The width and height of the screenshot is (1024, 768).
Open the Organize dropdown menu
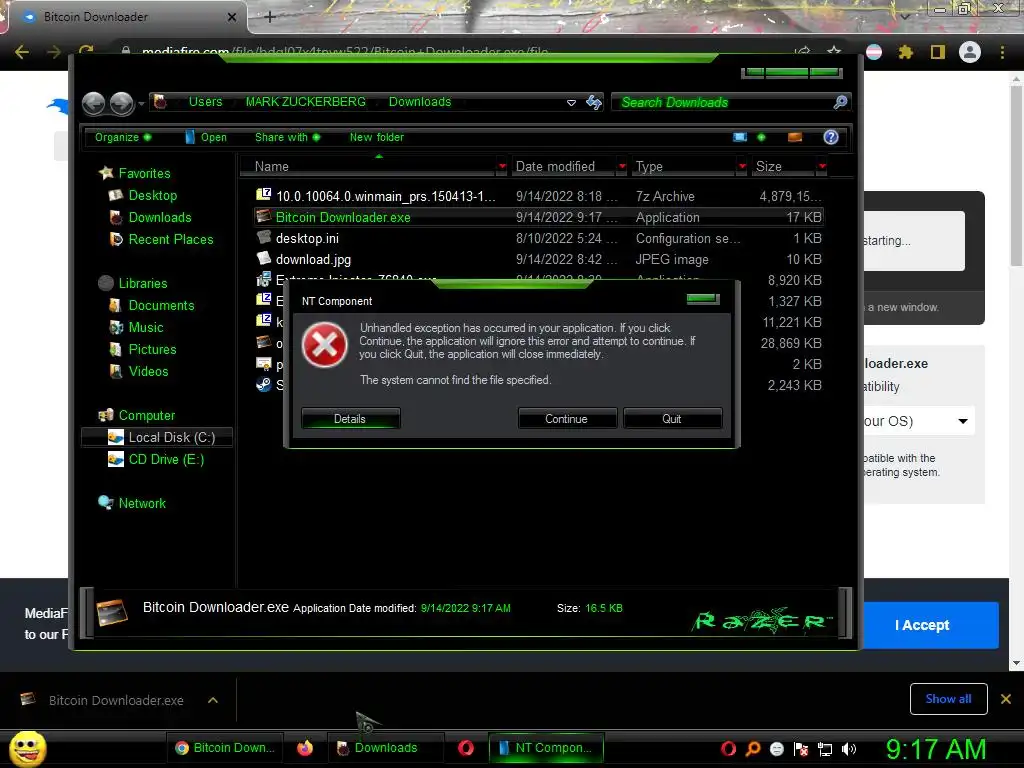tap(123, 137)
